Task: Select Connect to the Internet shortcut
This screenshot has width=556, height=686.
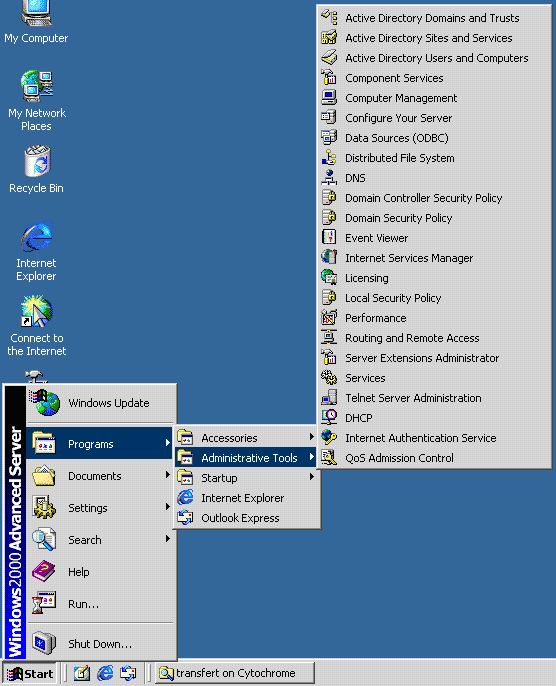Action: (37, 326)
